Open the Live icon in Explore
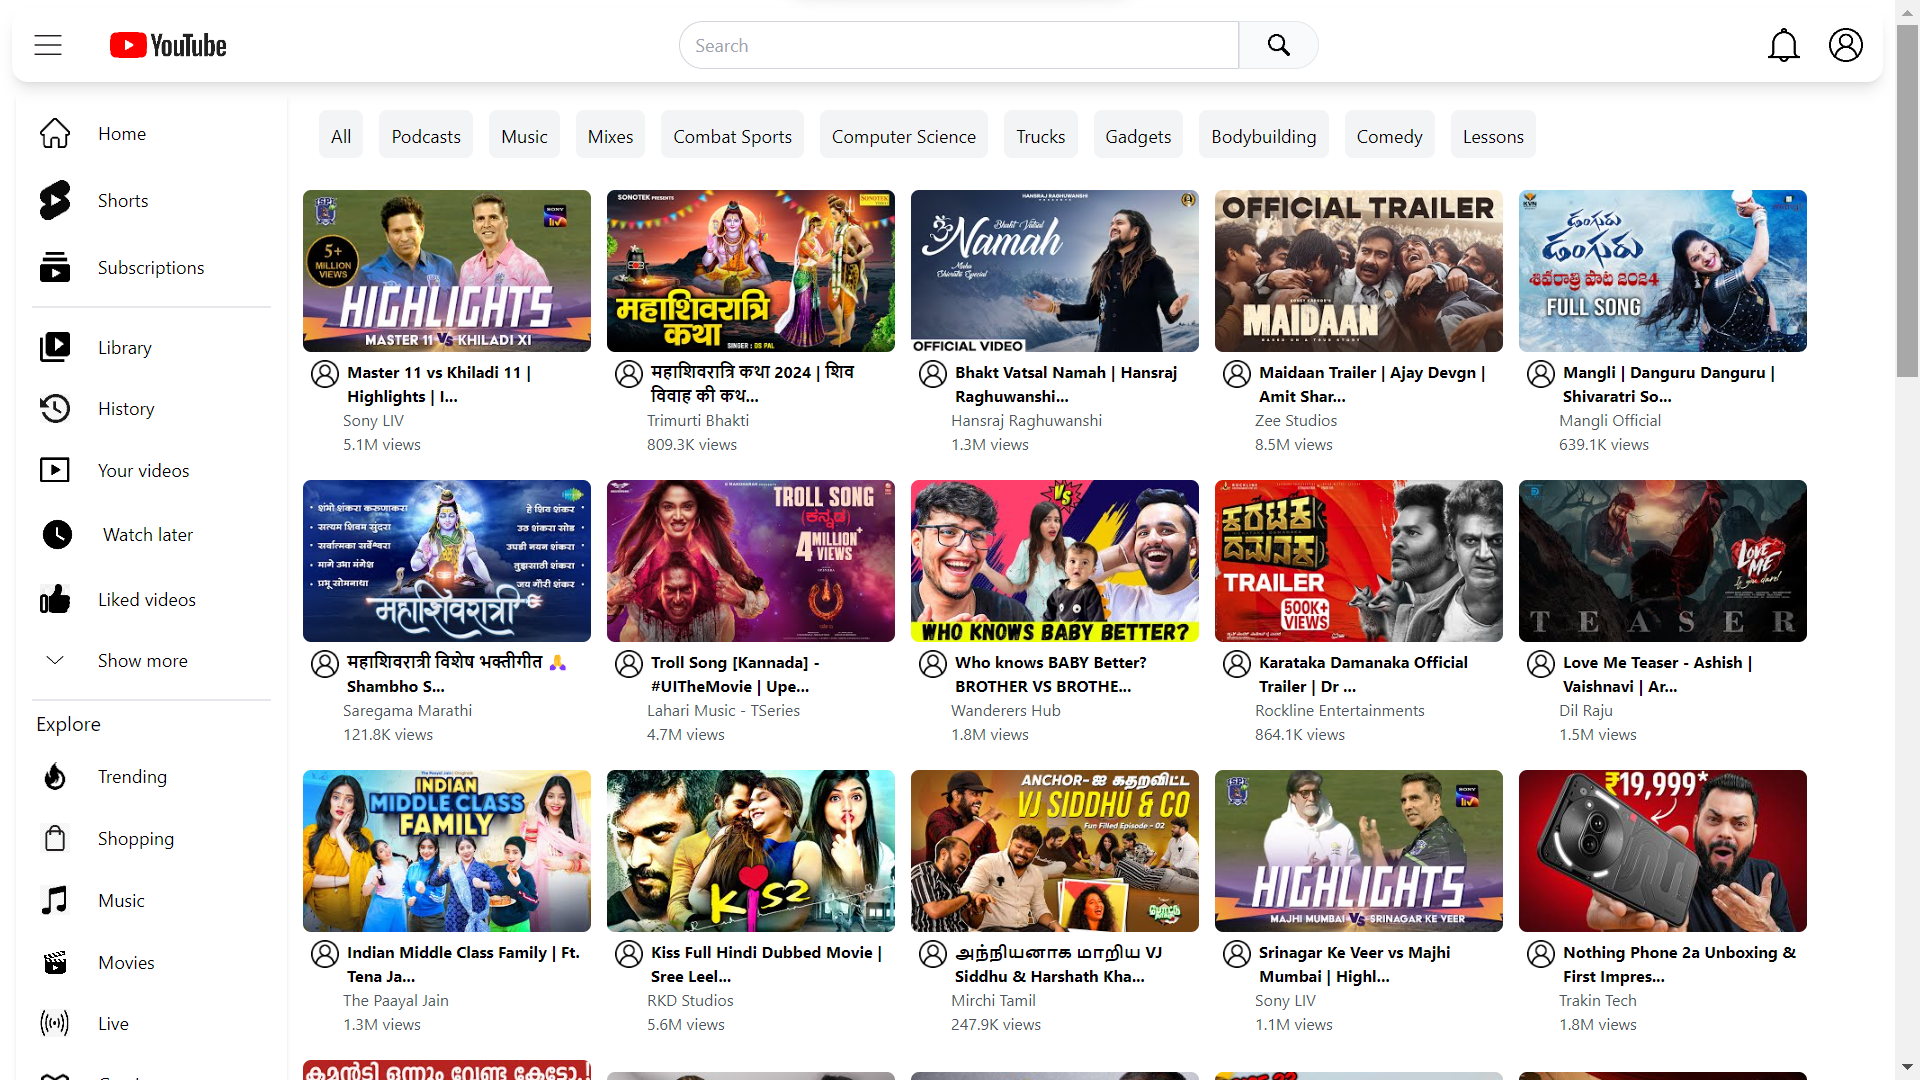This screenshot has height=1080, width=1920. (55, 1023)
